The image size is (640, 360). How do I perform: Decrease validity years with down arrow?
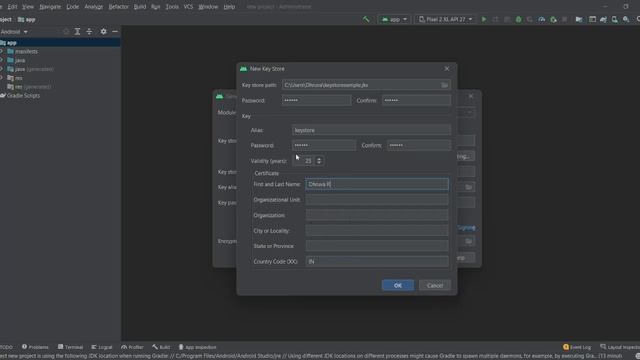[x=319, y=163]
